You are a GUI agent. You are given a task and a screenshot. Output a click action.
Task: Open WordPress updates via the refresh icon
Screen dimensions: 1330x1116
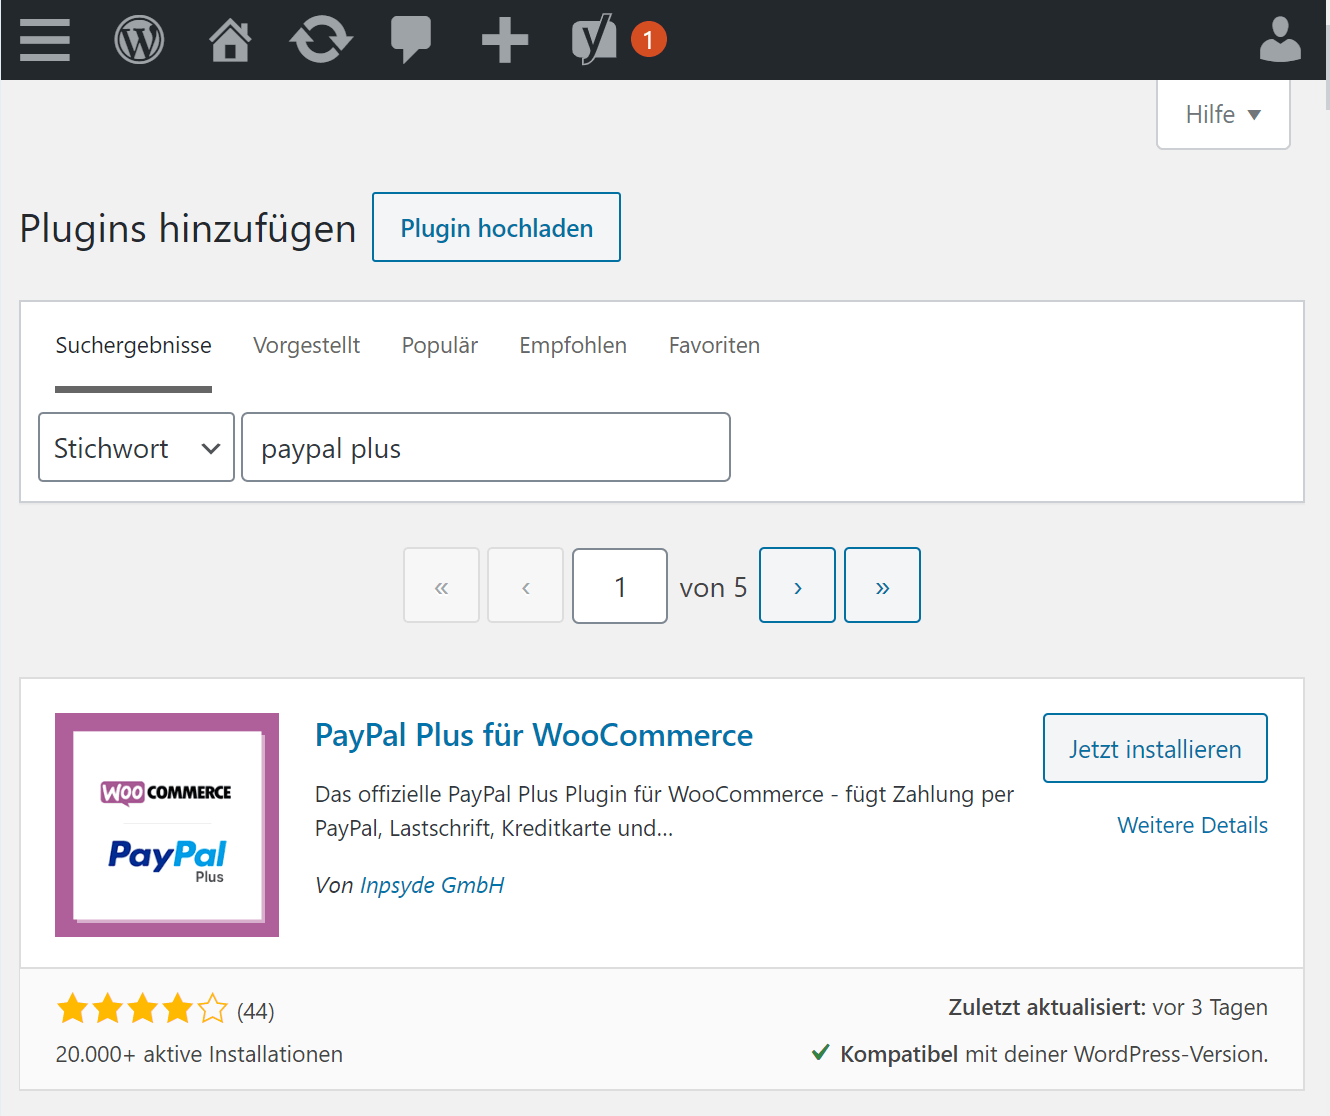[x=320, y=40]
